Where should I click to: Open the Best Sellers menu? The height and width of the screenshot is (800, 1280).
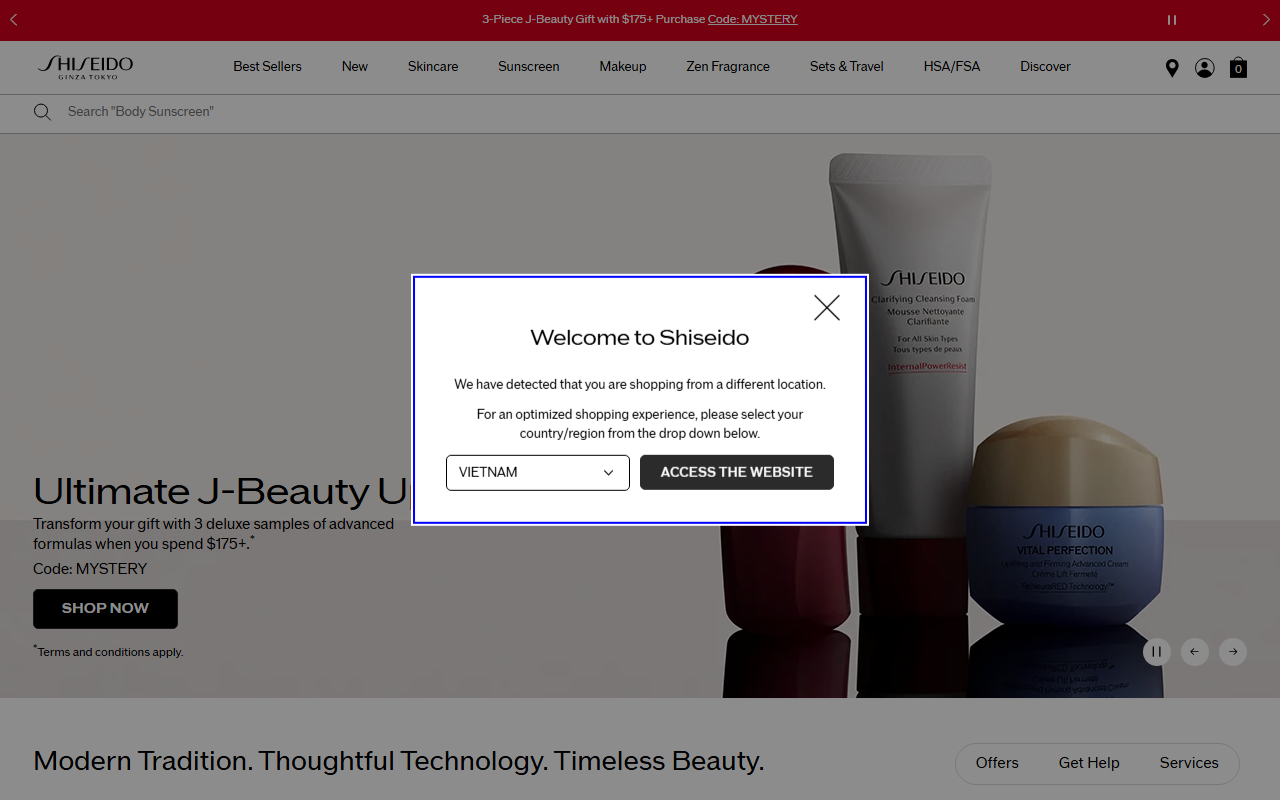[267, 67]
